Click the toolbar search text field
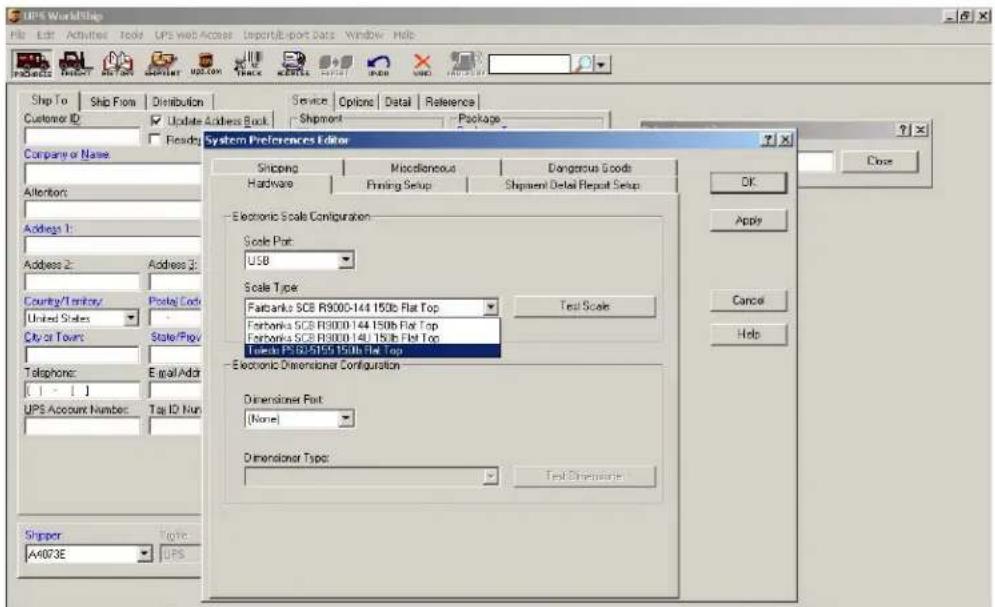The height and width of the screenshot is (607, 995). [529, 64]
